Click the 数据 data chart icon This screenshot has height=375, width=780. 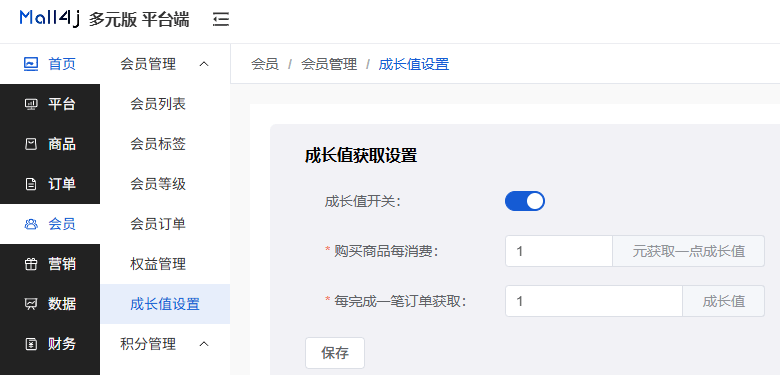pyautogui.click(x=31, y=304)
